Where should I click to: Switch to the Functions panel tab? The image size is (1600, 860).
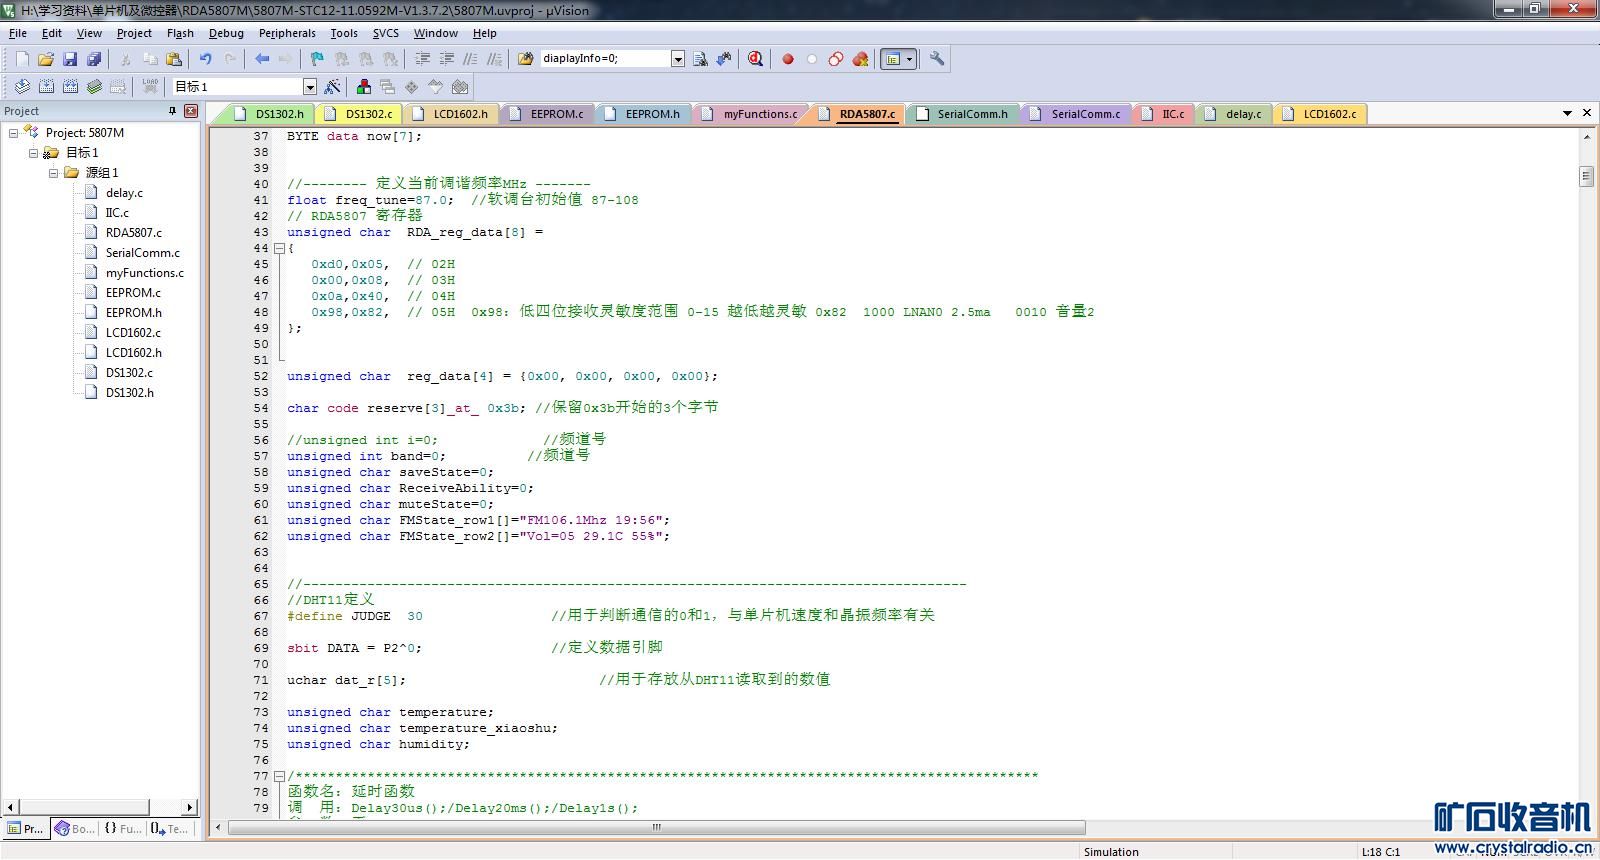(x=123, y=829)
